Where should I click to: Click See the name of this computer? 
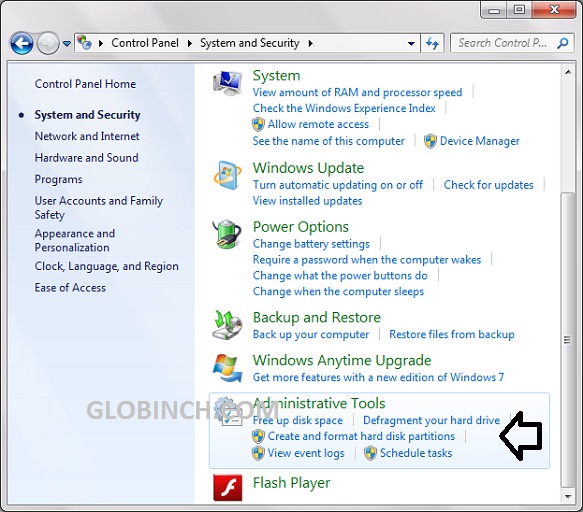(x=328, y=141)
